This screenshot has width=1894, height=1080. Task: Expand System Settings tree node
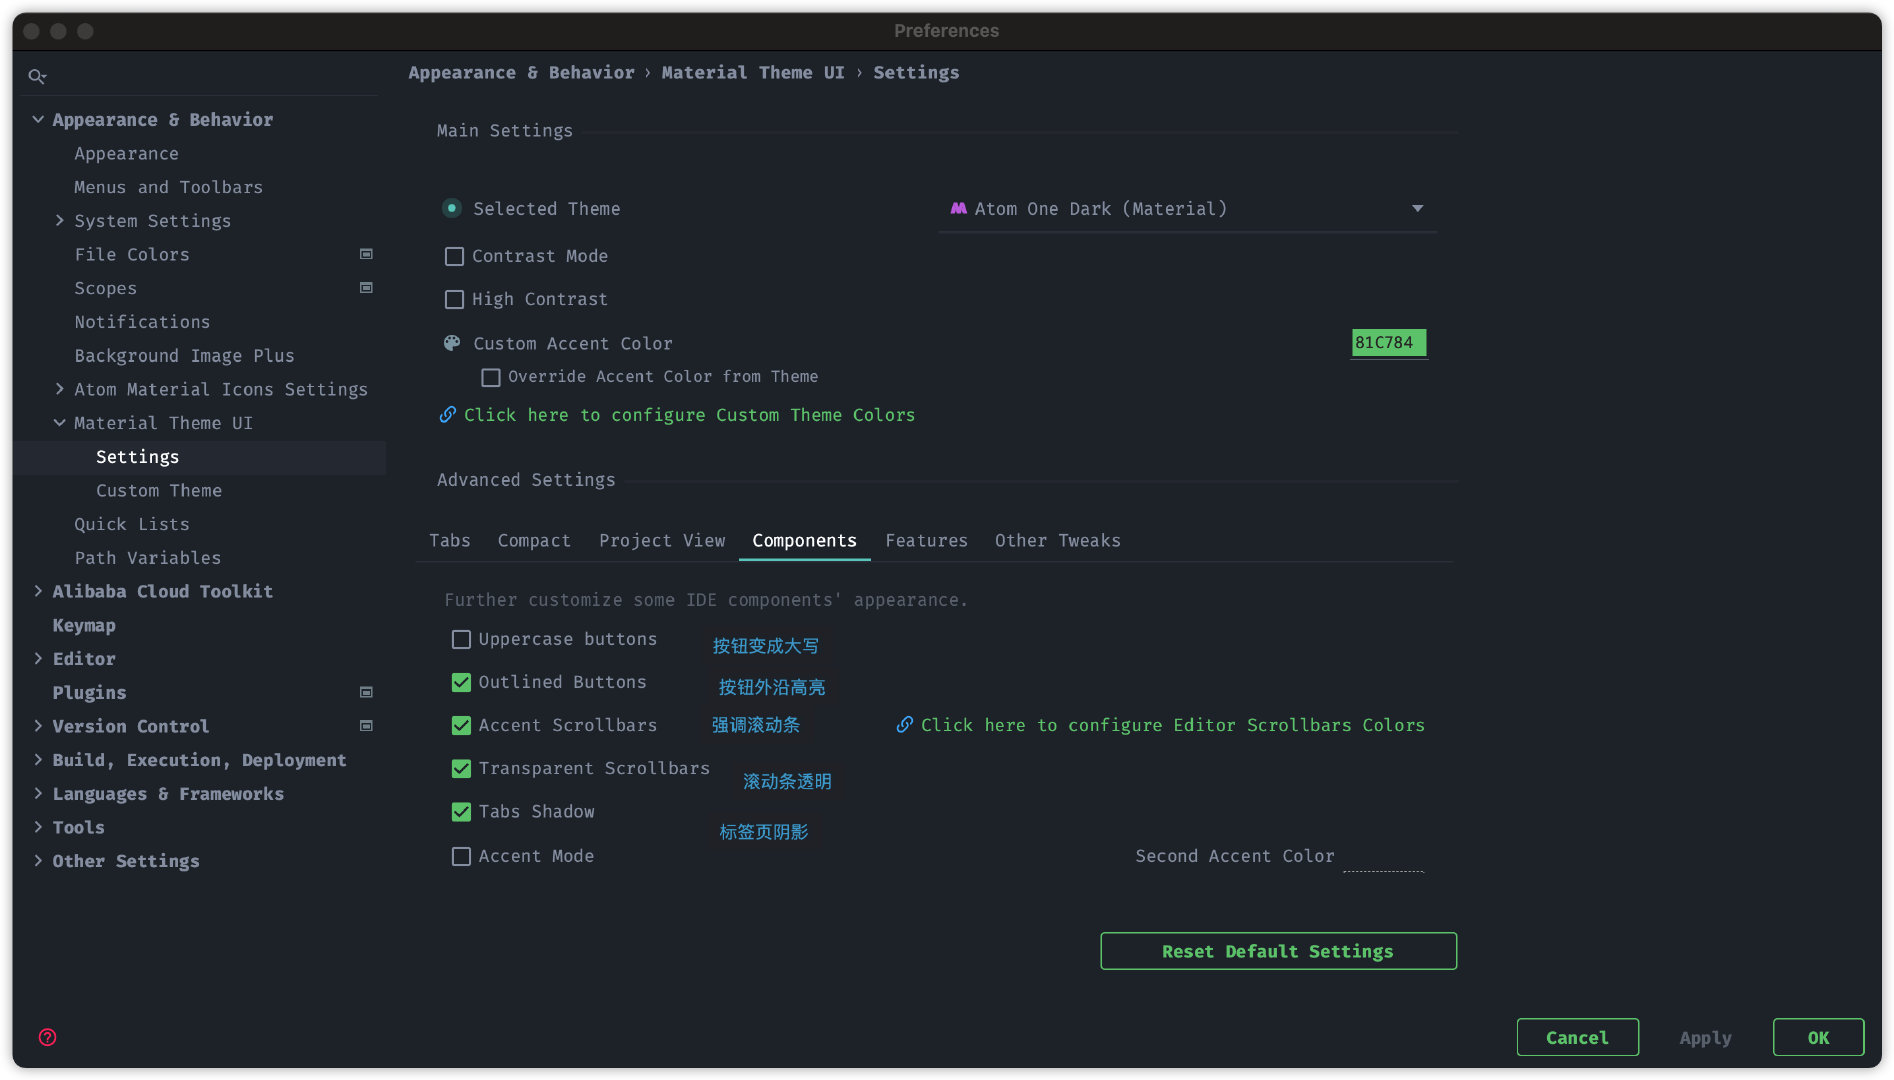[60, 220]
